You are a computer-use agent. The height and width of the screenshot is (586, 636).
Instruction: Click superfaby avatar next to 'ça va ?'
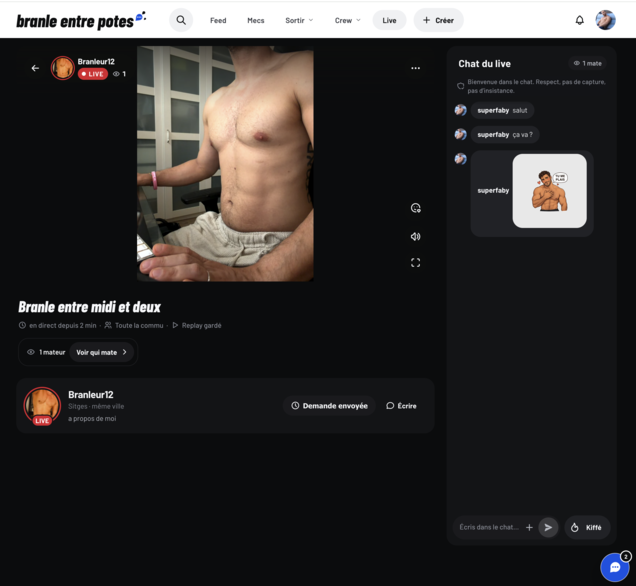[460, 134]
